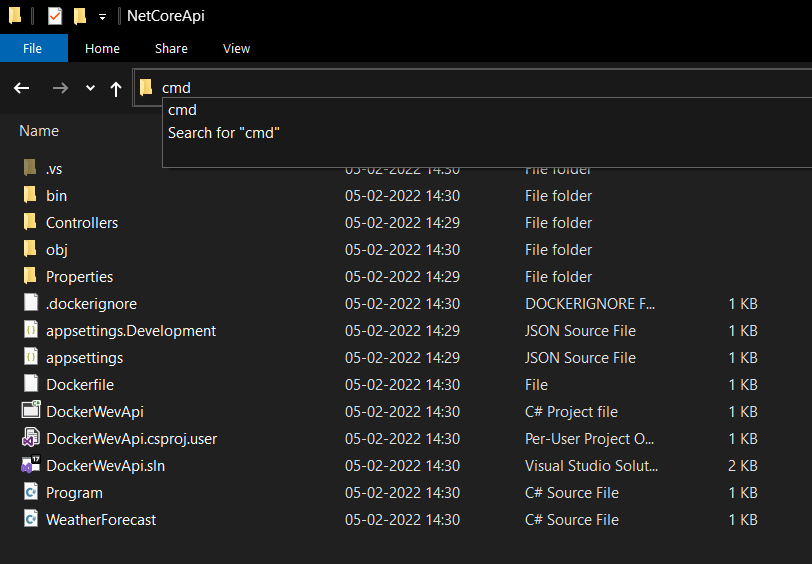The height and width of the screenshot is (564, 812).
Task: Select the DockerWevApi.csproj.user file icon
Action: coord(29,438)
